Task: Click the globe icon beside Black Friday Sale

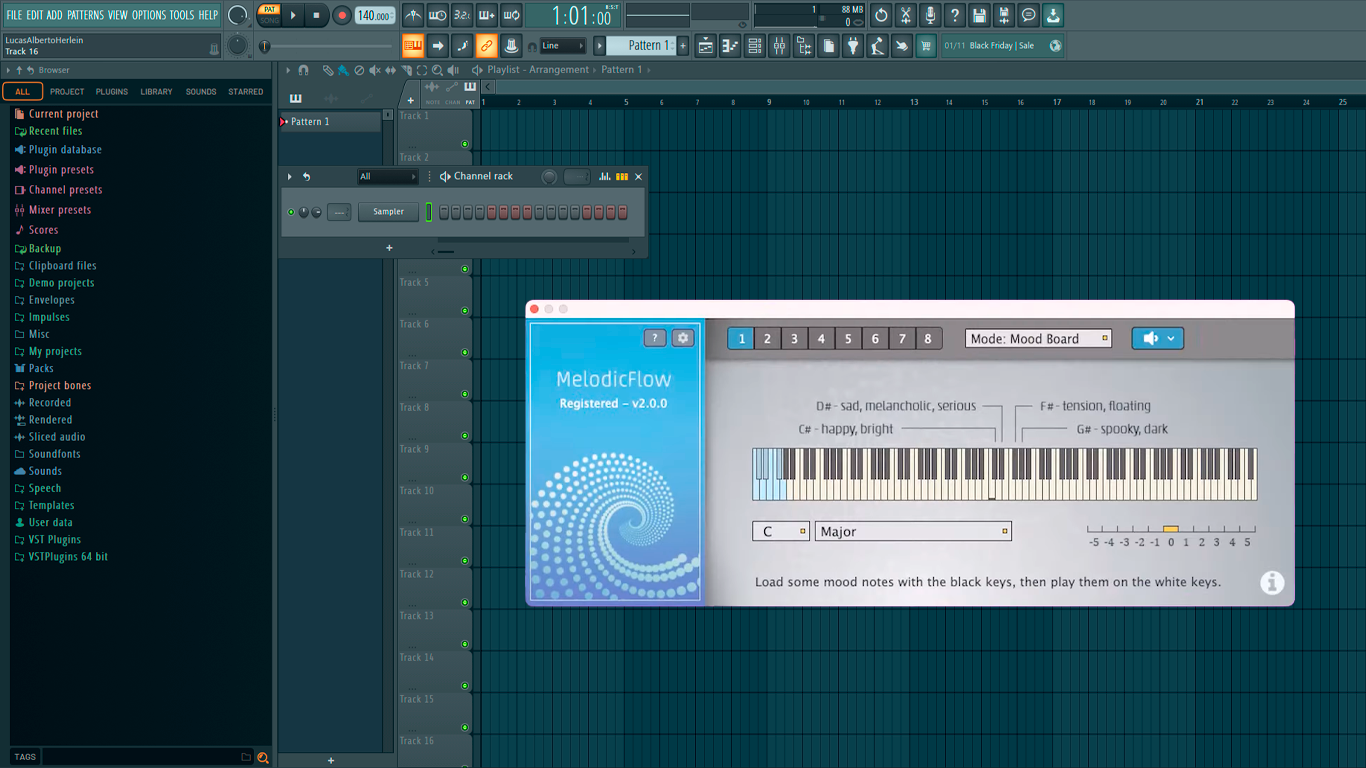Action: 1055,46
